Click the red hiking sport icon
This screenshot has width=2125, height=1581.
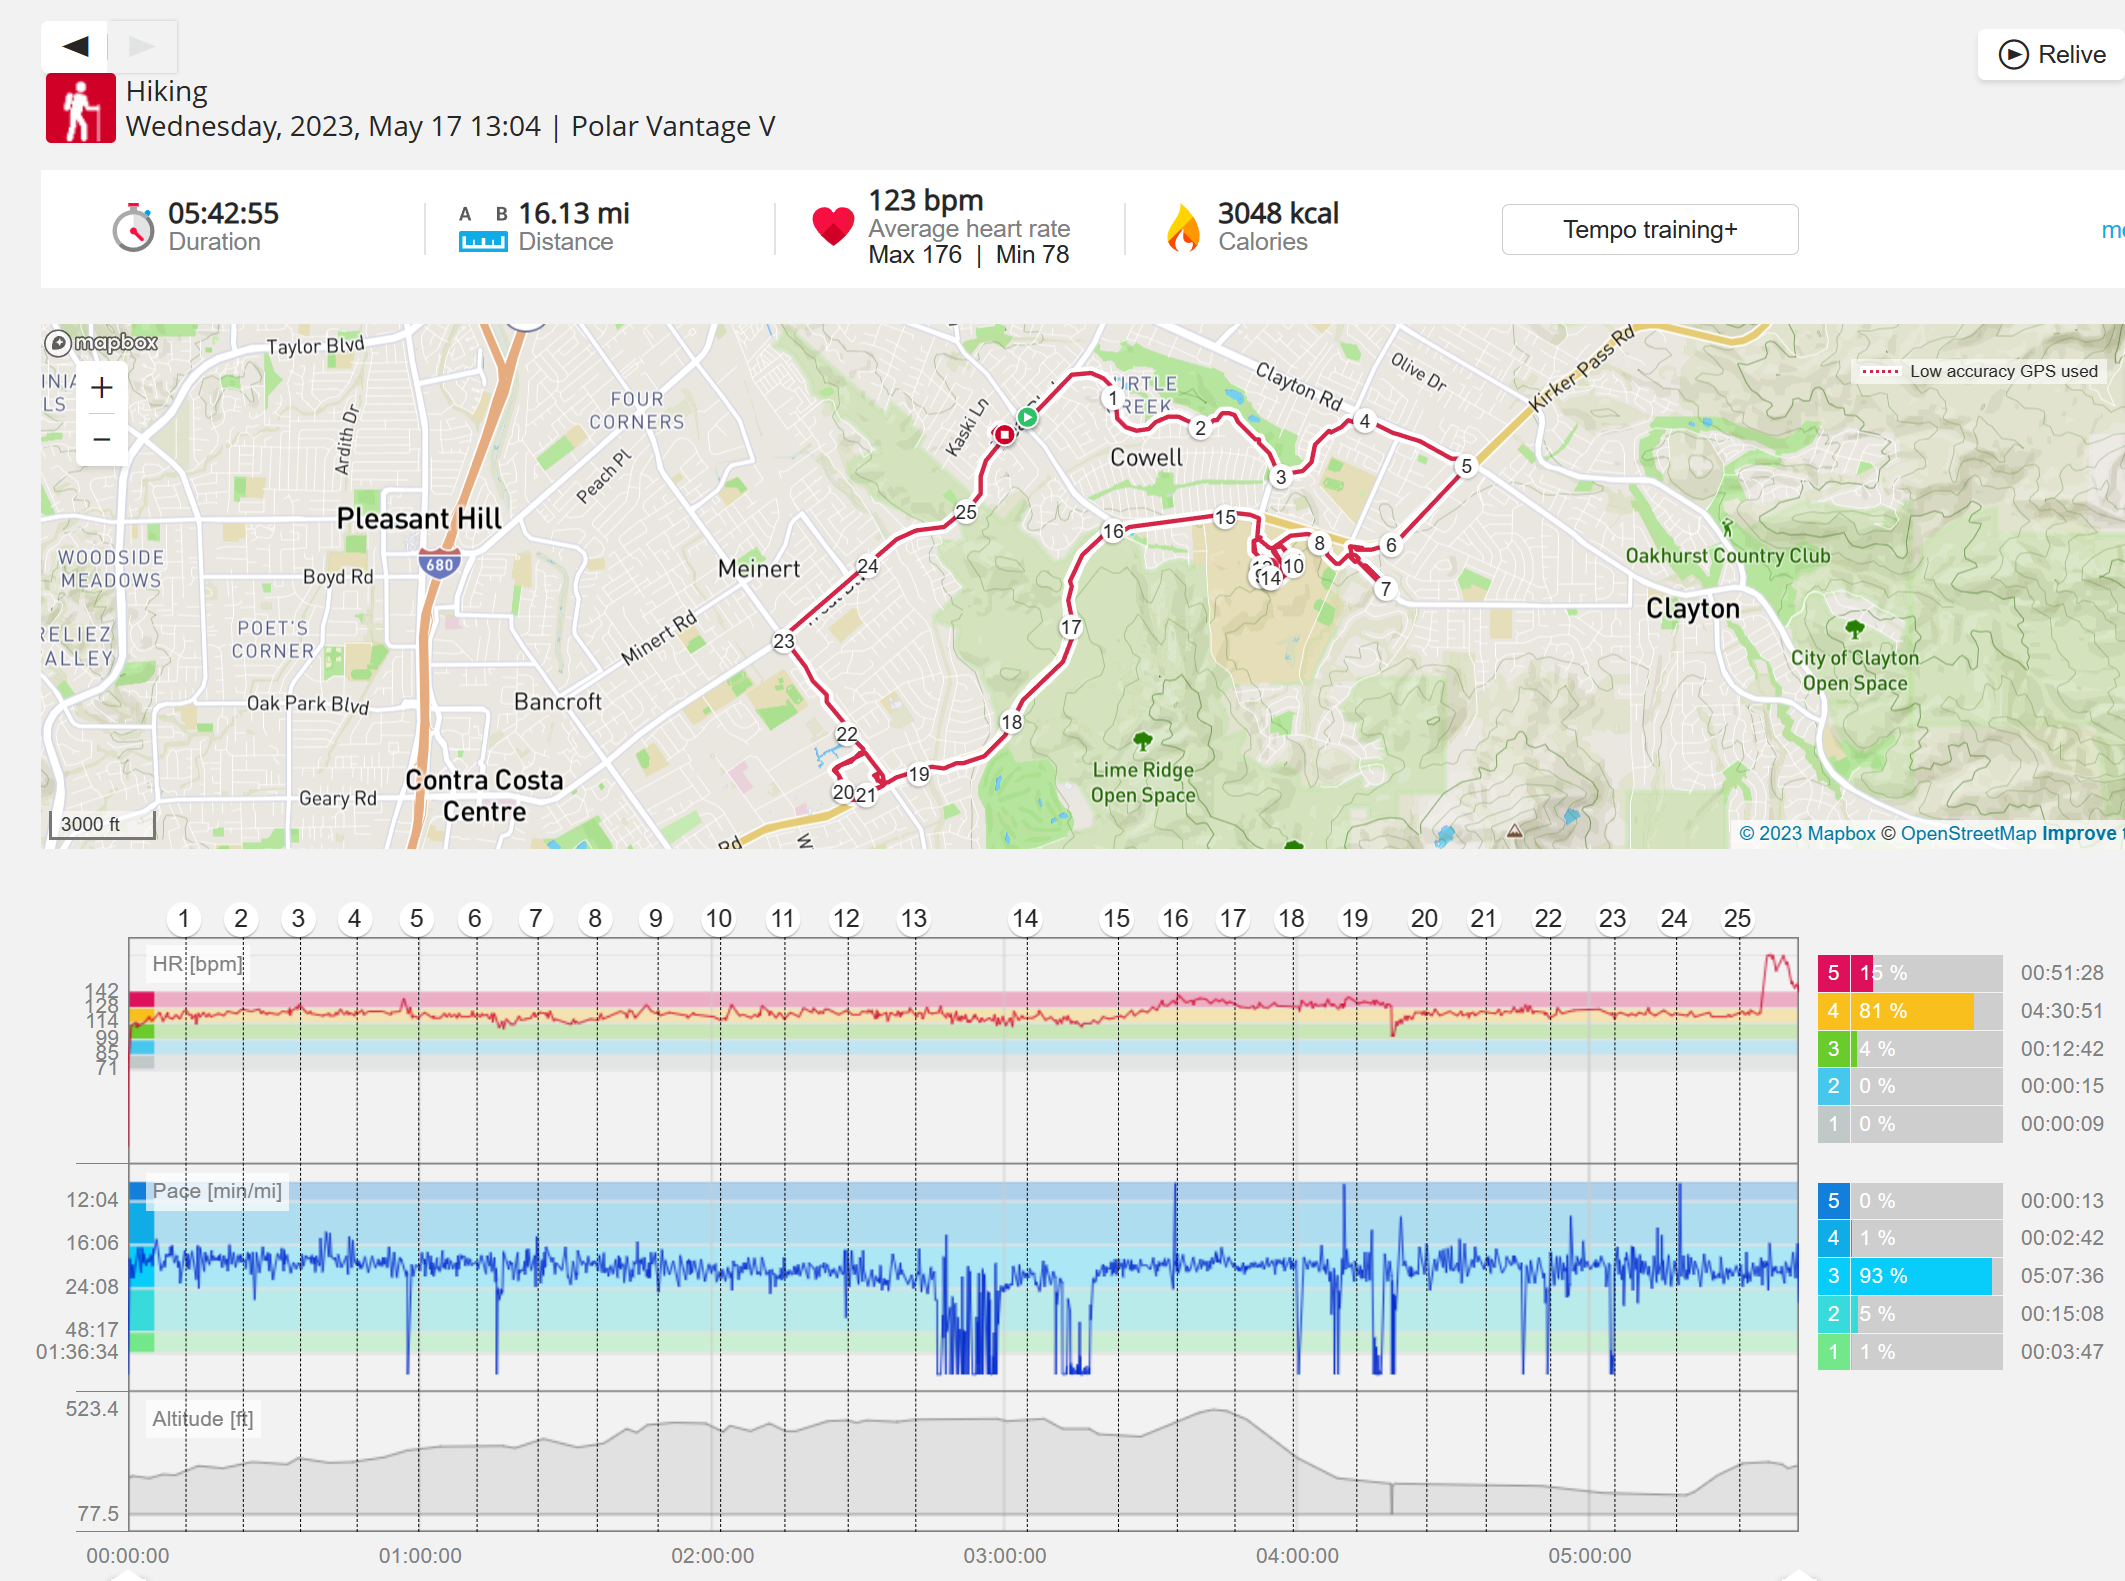81,108
